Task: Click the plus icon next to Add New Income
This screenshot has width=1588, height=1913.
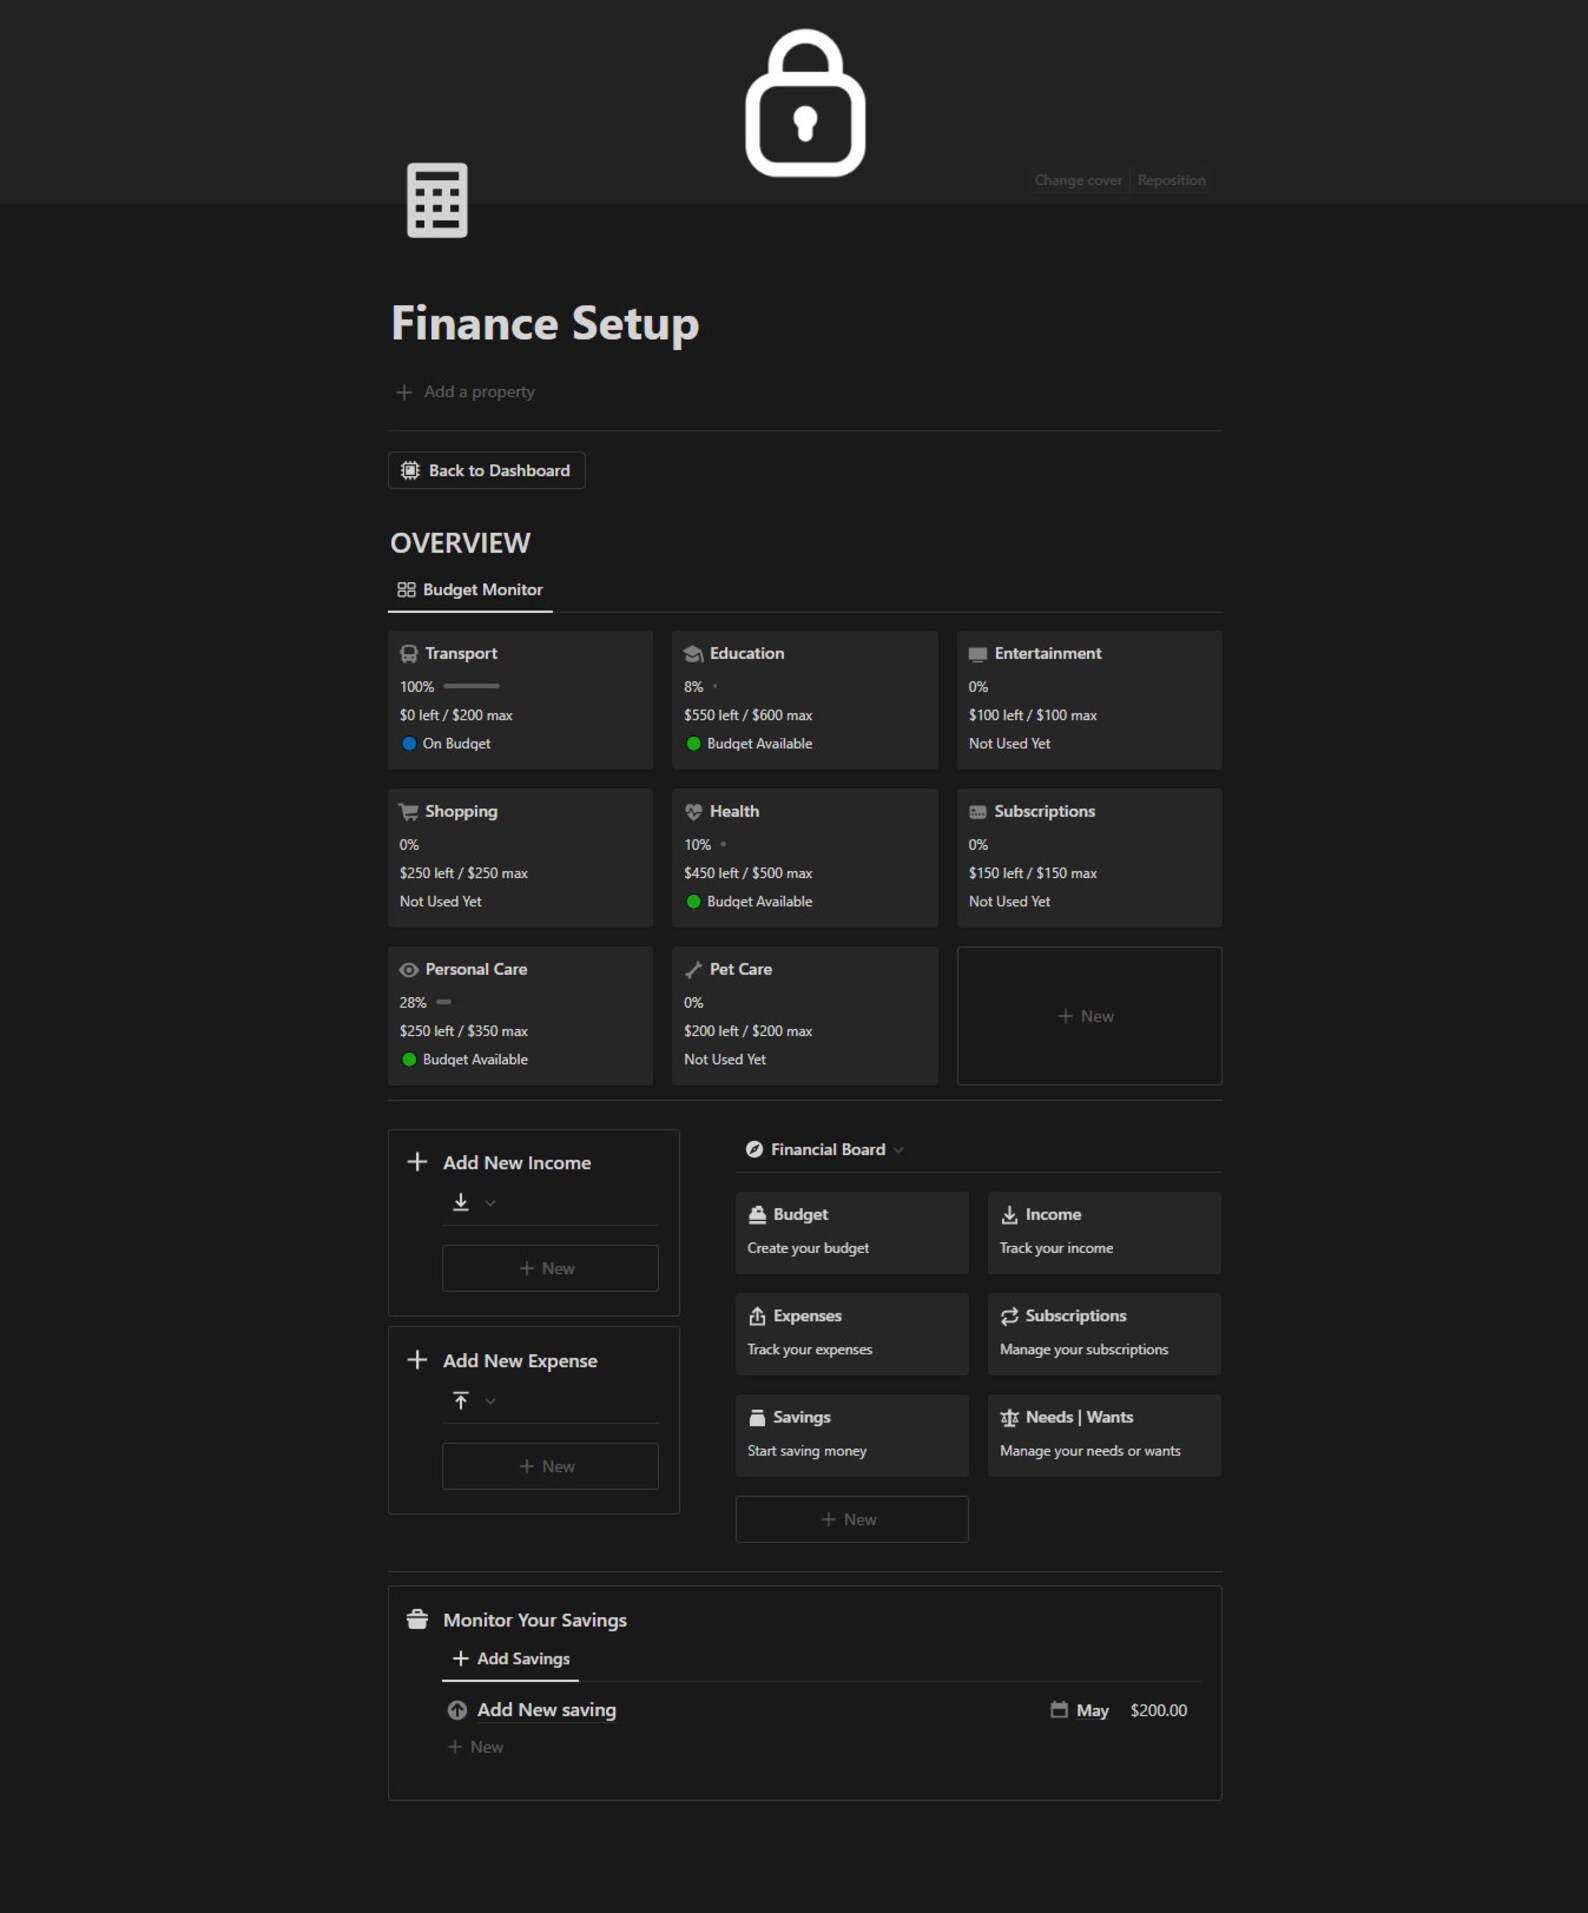Action: (417, 1162)
